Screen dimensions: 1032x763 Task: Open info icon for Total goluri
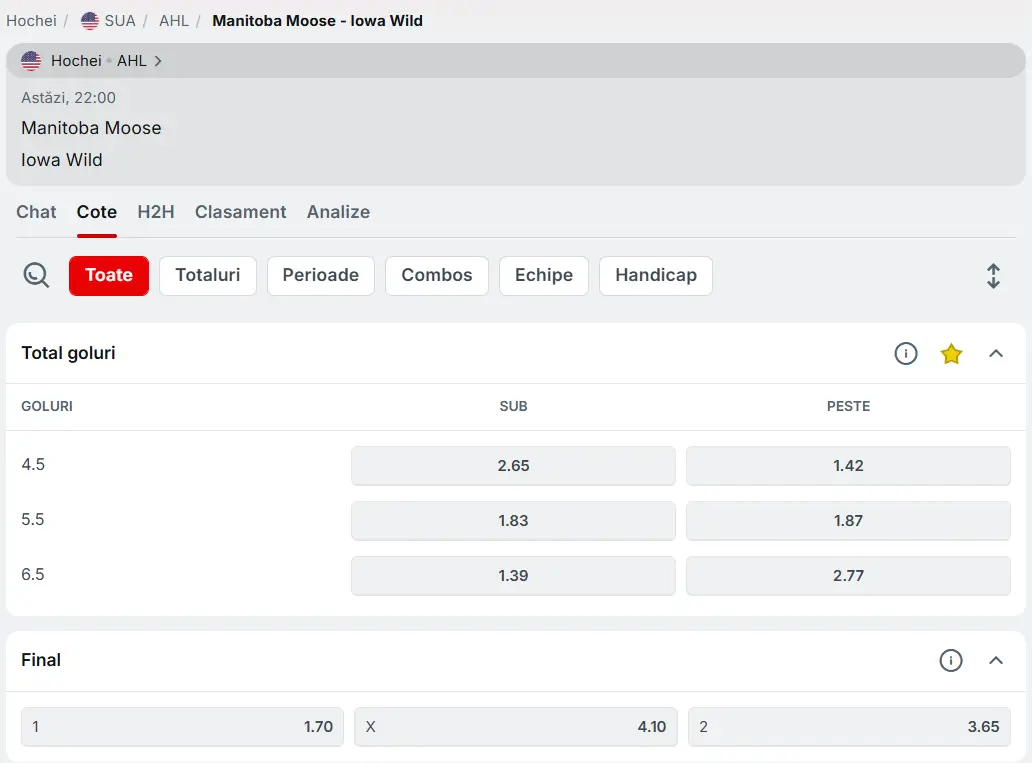pos(906,353)
